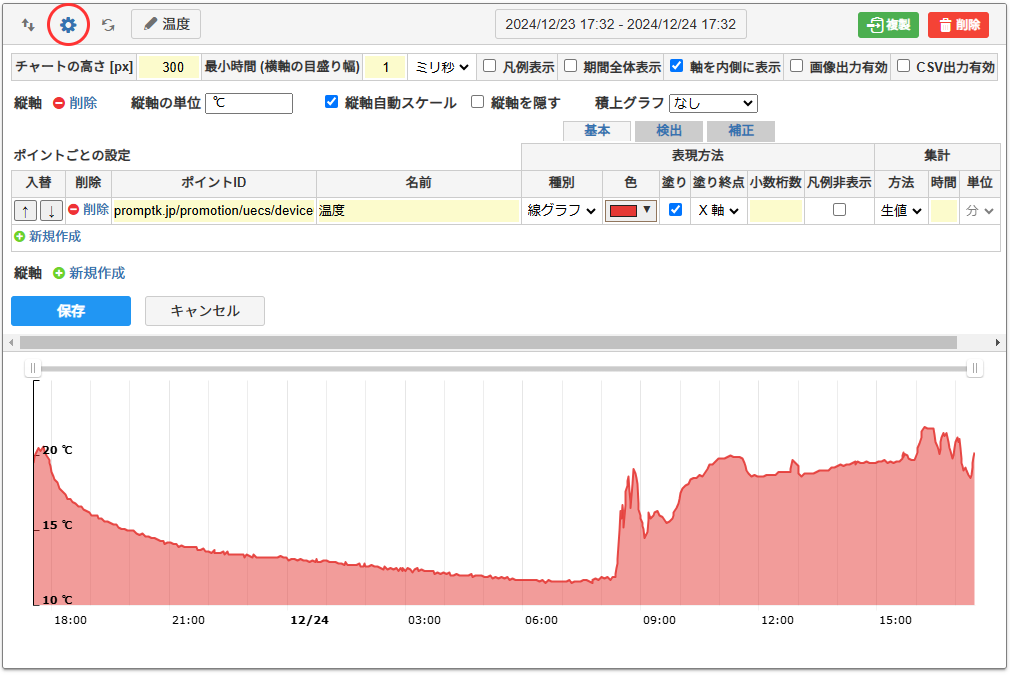The image size is (1011, 680).
Task: Add a new 縦軸 with 新規作成 link
Action: (89, 273)
